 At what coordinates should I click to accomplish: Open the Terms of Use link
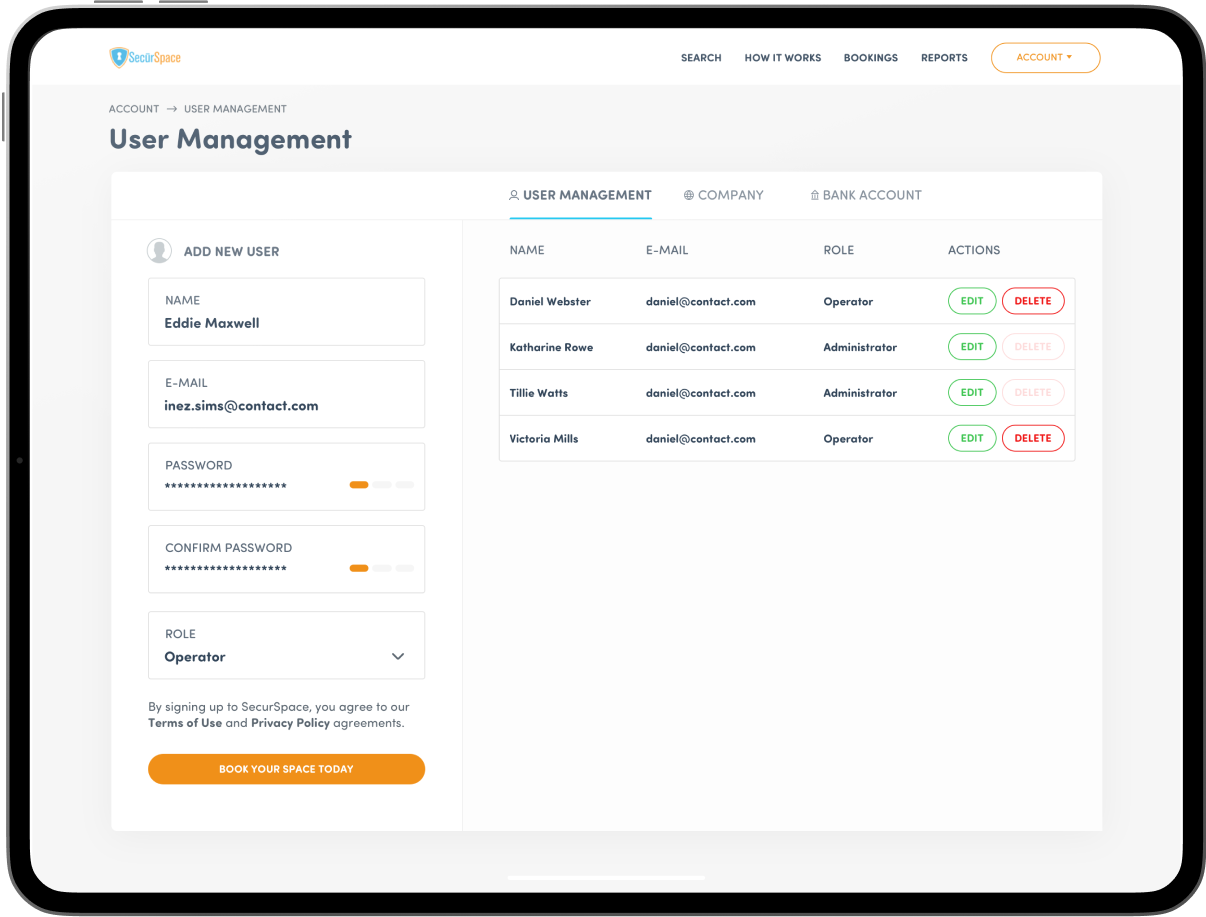(x=185, y=723)
